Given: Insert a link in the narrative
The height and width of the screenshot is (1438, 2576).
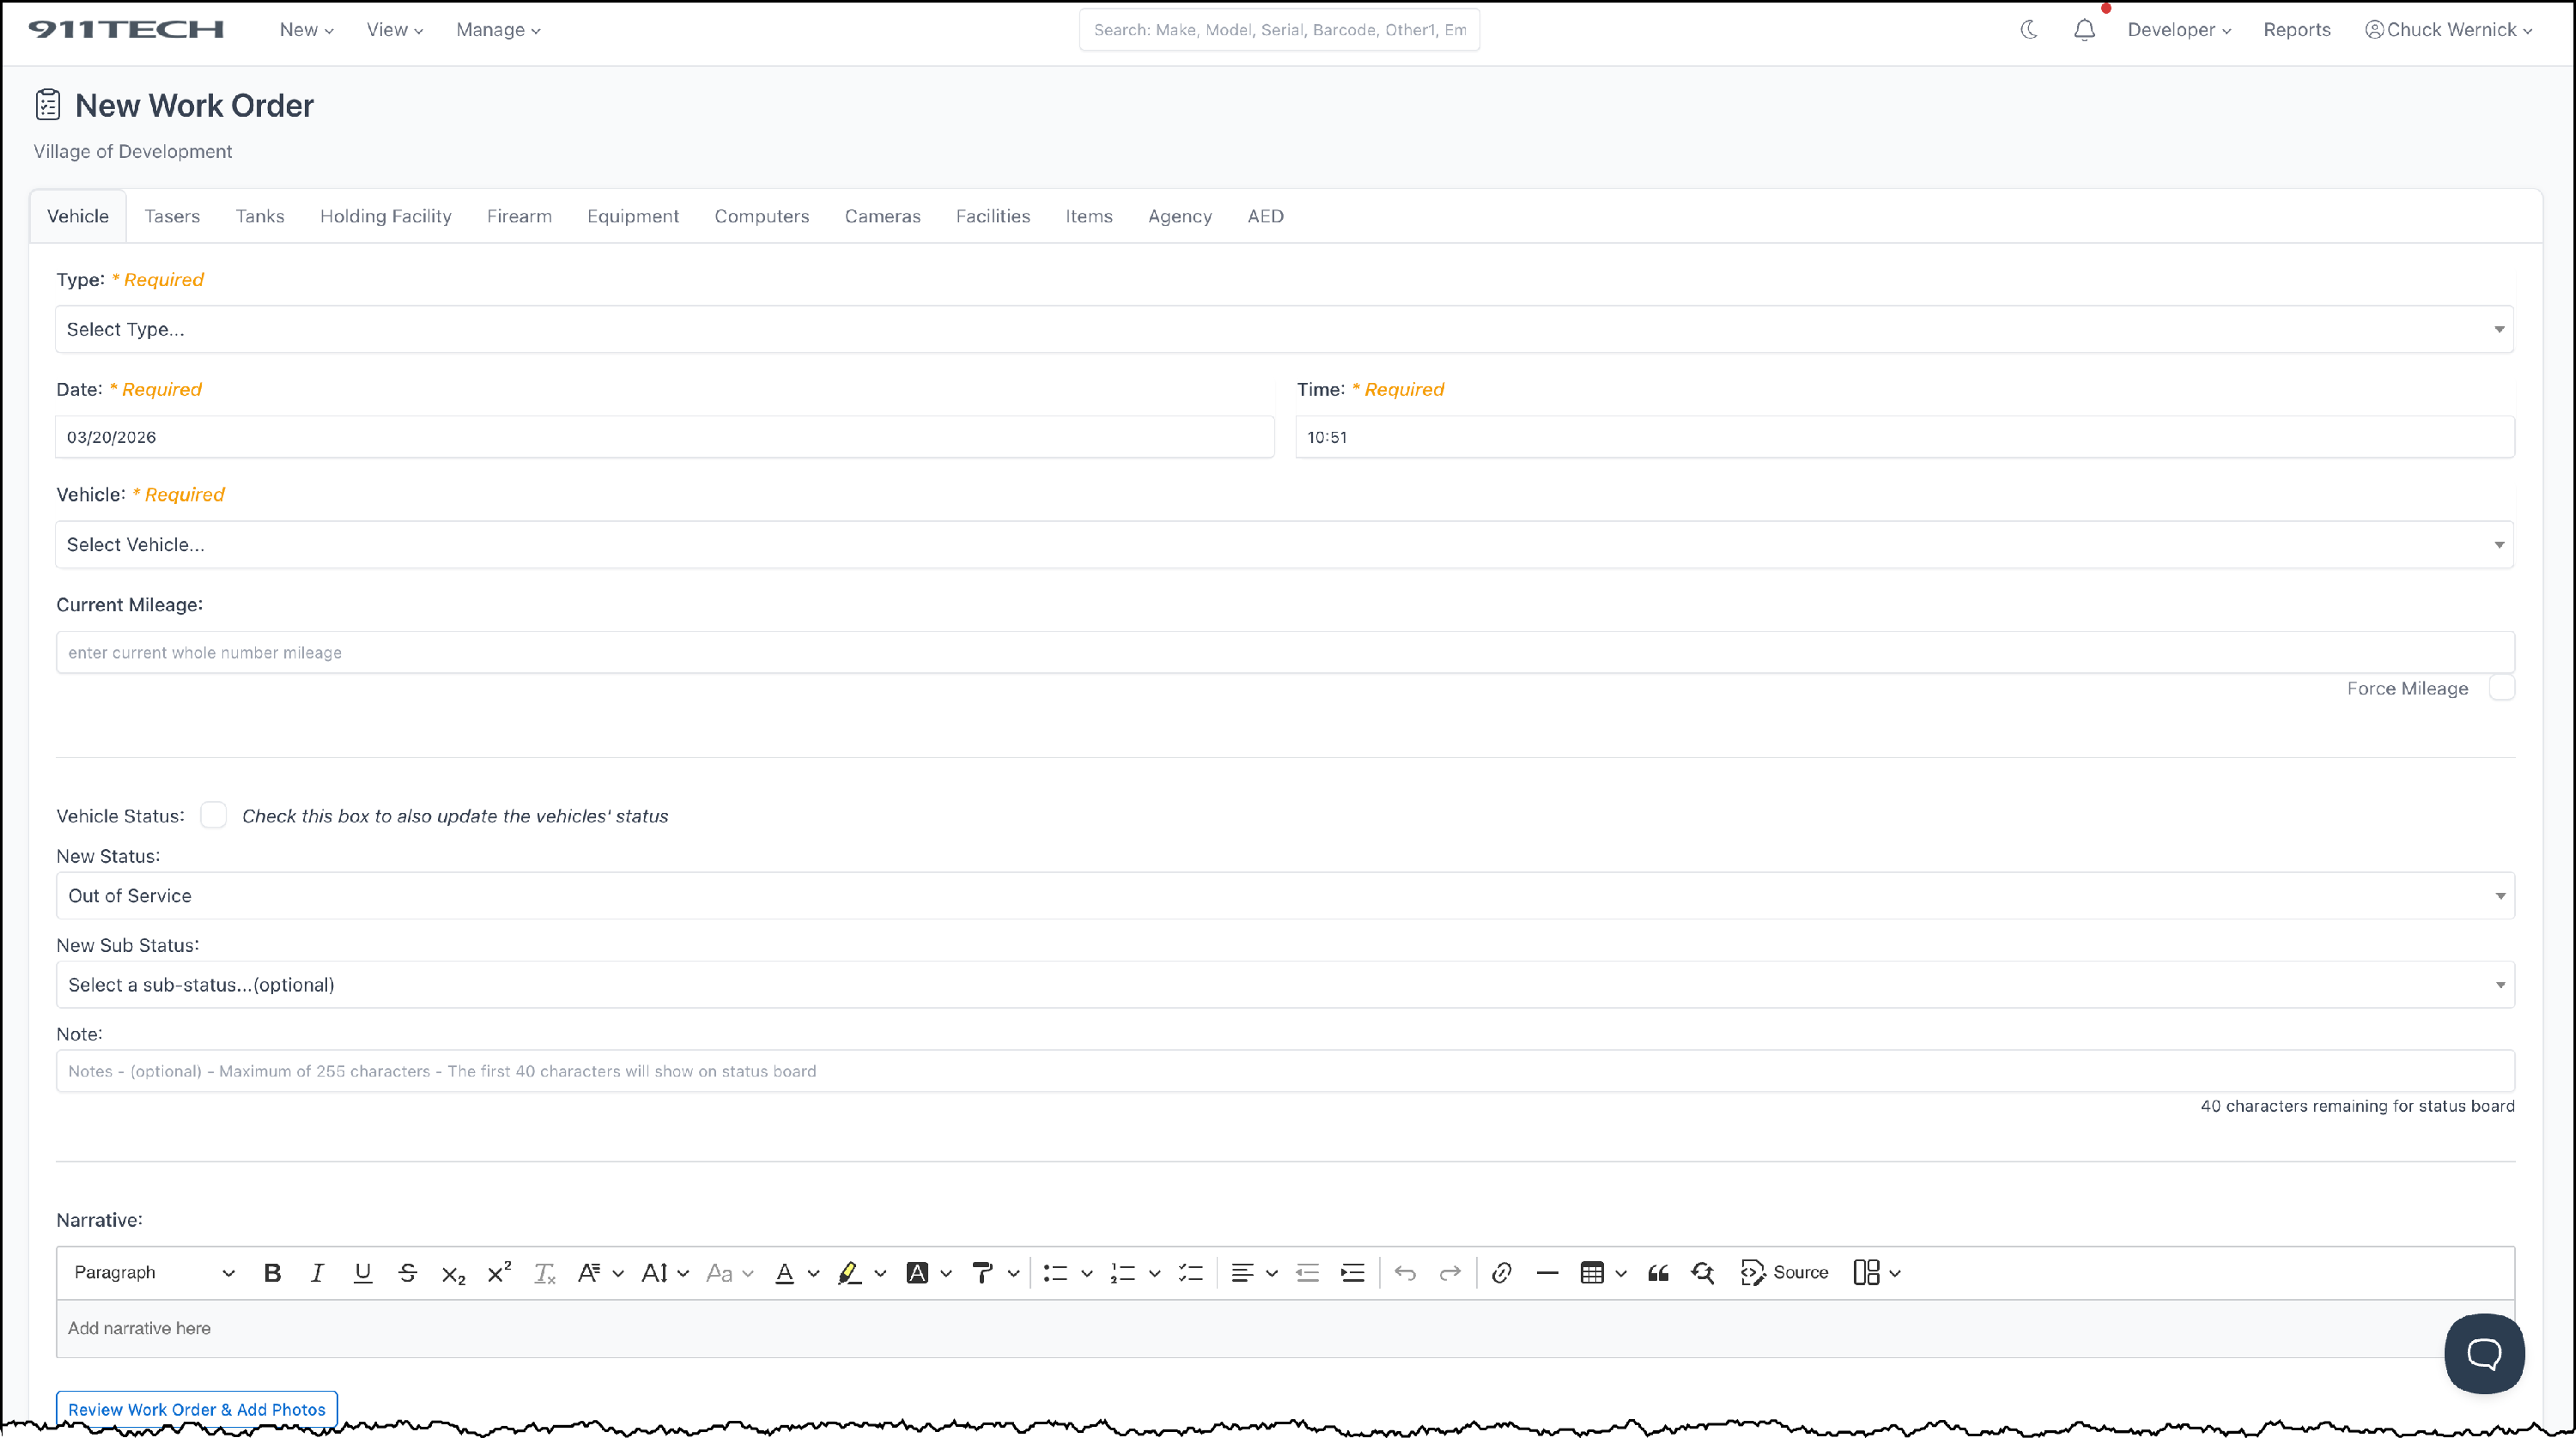Looking at the screenshot, I should pos(1501,1273).
